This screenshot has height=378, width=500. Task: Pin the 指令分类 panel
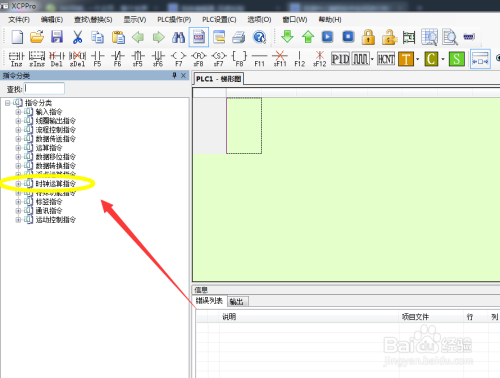(x=174, y=76)
